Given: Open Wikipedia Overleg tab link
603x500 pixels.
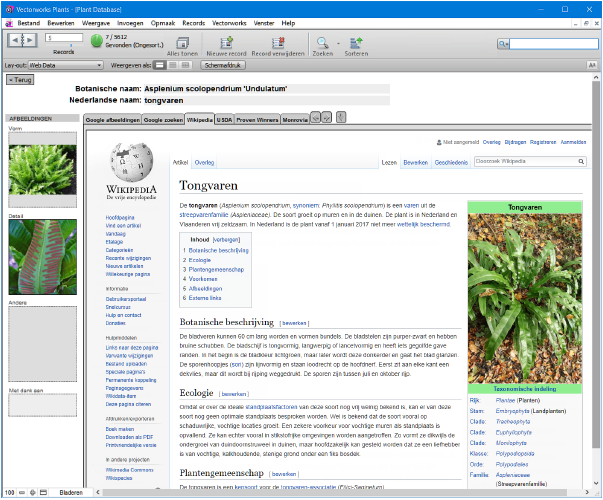Looking at the screenshot, I should coord(204,162).
